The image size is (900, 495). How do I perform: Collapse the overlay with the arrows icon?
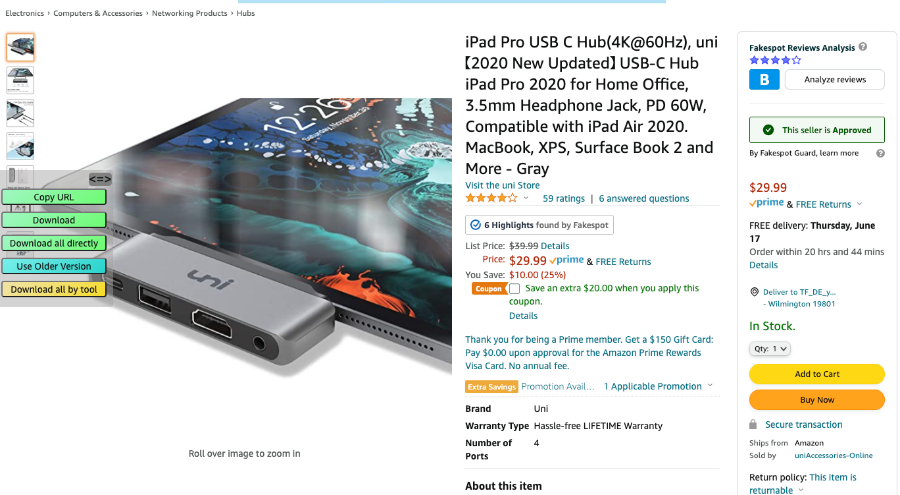100,179
